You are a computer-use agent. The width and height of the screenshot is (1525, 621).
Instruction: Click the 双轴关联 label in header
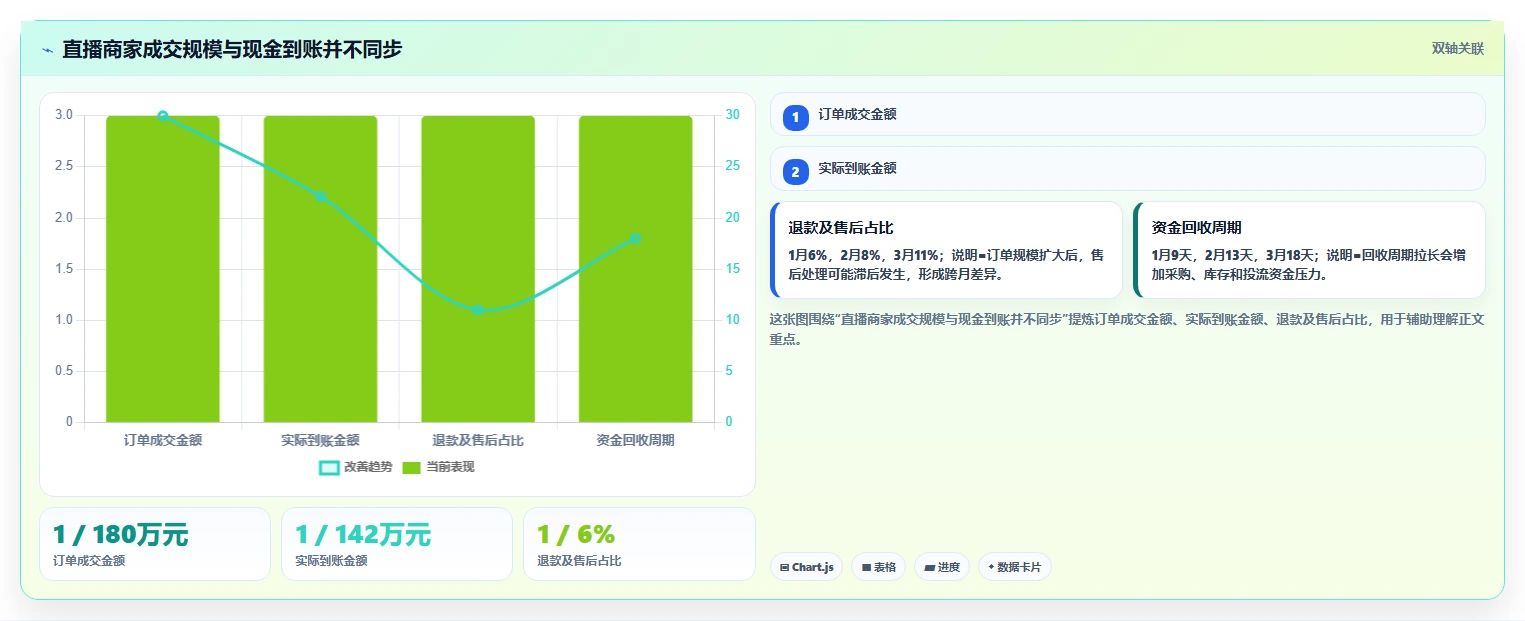[1457, 49]
